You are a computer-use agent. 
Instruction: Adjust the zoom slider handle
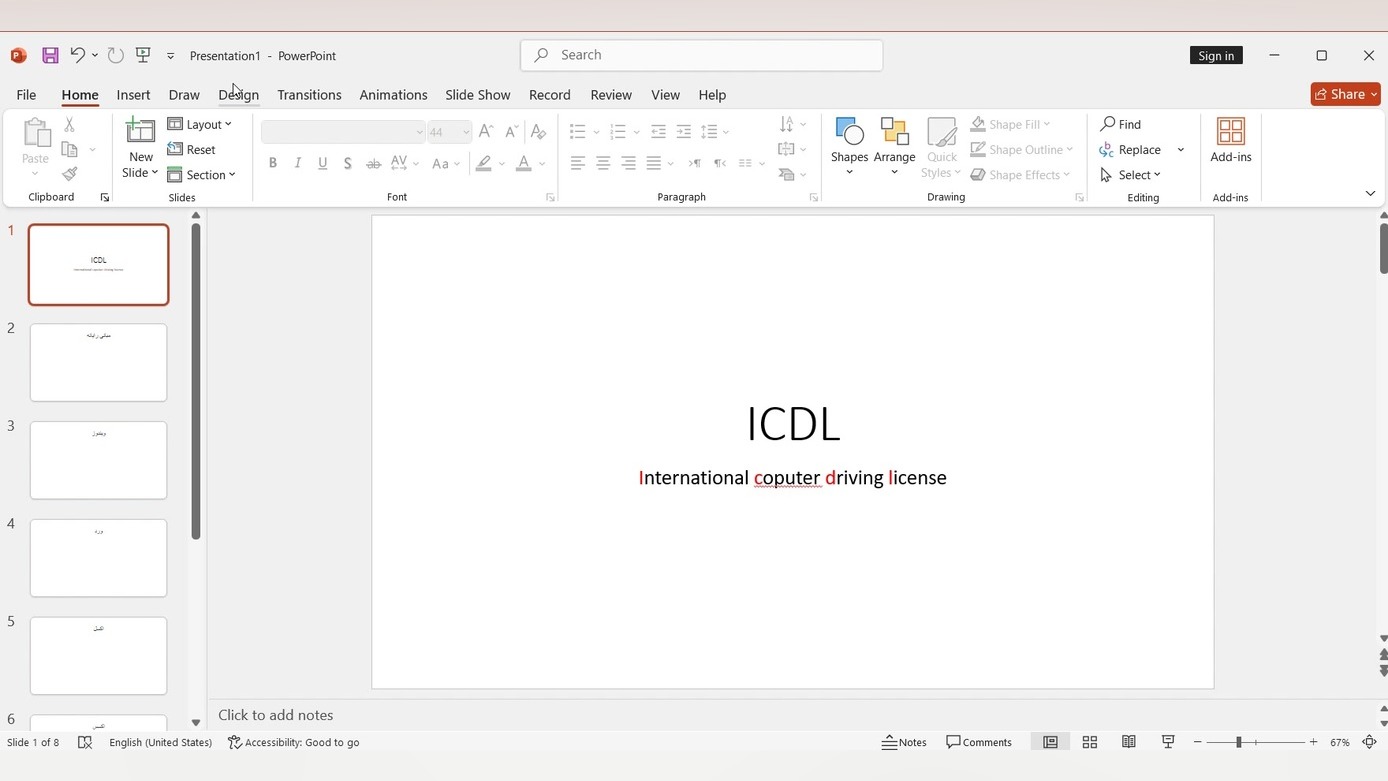coord(1239,742)
